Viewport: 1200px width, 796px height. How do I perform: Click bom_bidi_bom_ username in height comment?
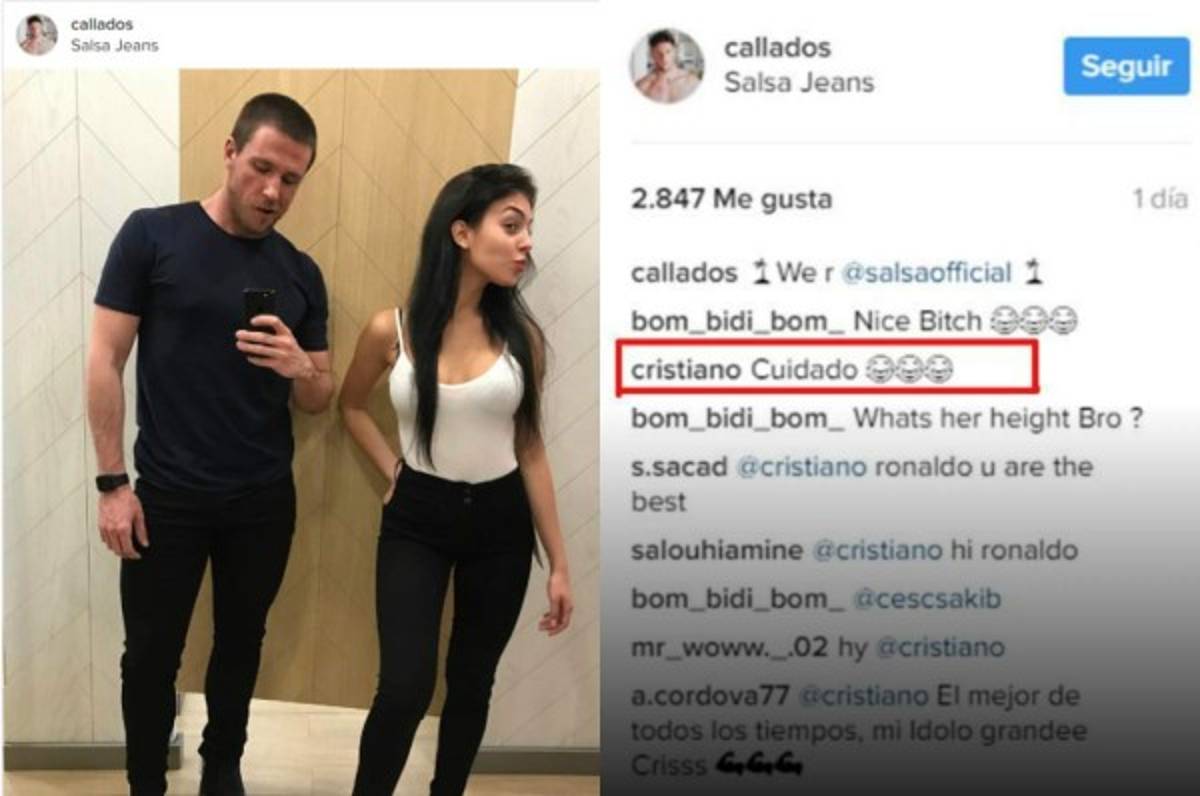(x=738, y=419)
